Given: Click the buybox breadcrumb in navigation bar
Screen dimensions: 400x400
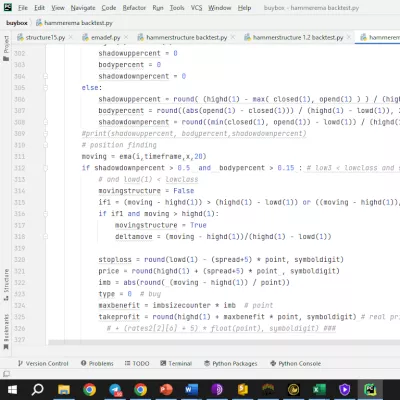Looking at the screenshot, I should (x=17, y=23).
